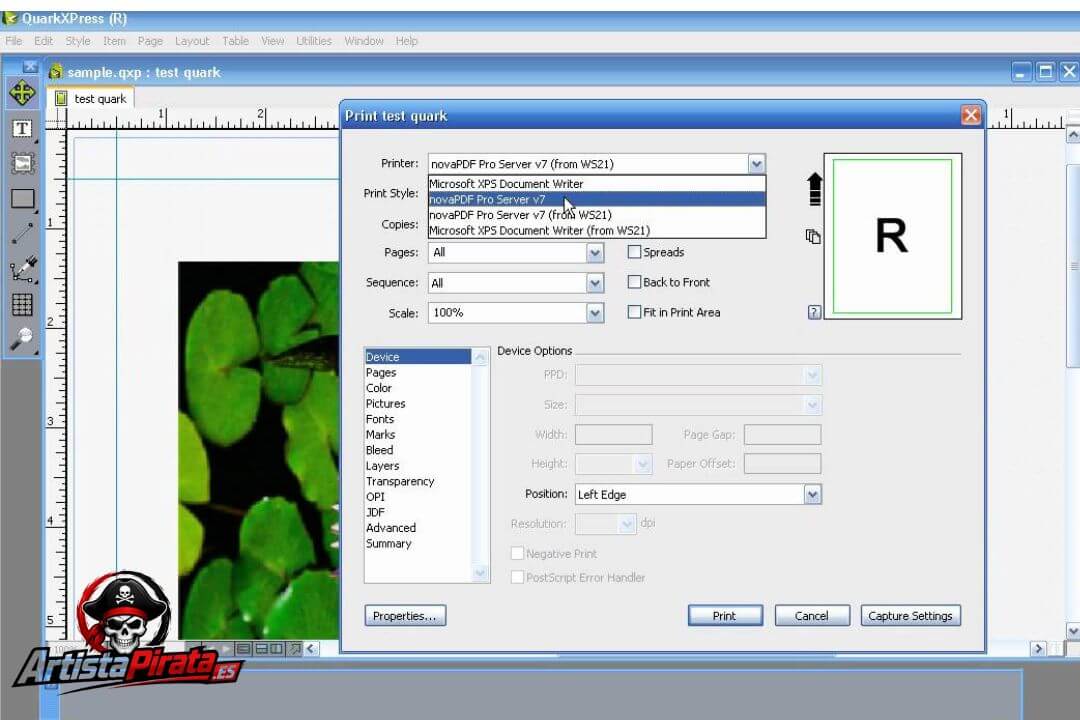Close the Print test quark dialog
The height and width of the screenshot is (720, 1080).
coord(970,115)
